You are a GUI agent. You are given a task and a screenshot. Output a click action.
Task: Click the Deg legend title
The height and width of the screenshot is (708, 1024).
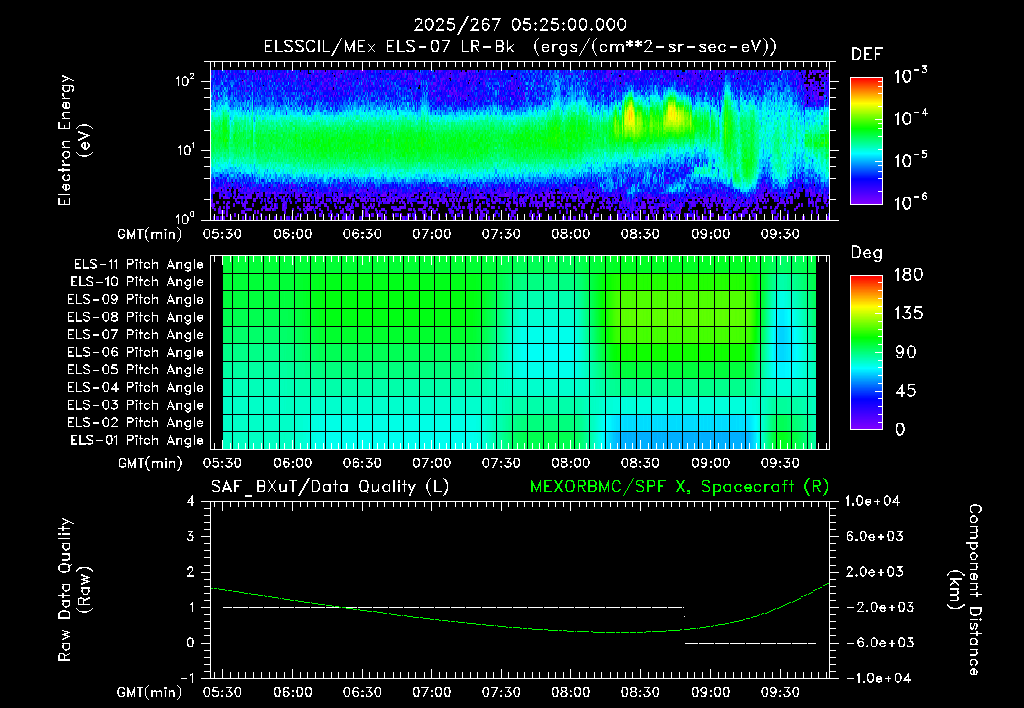coord(867,253)
